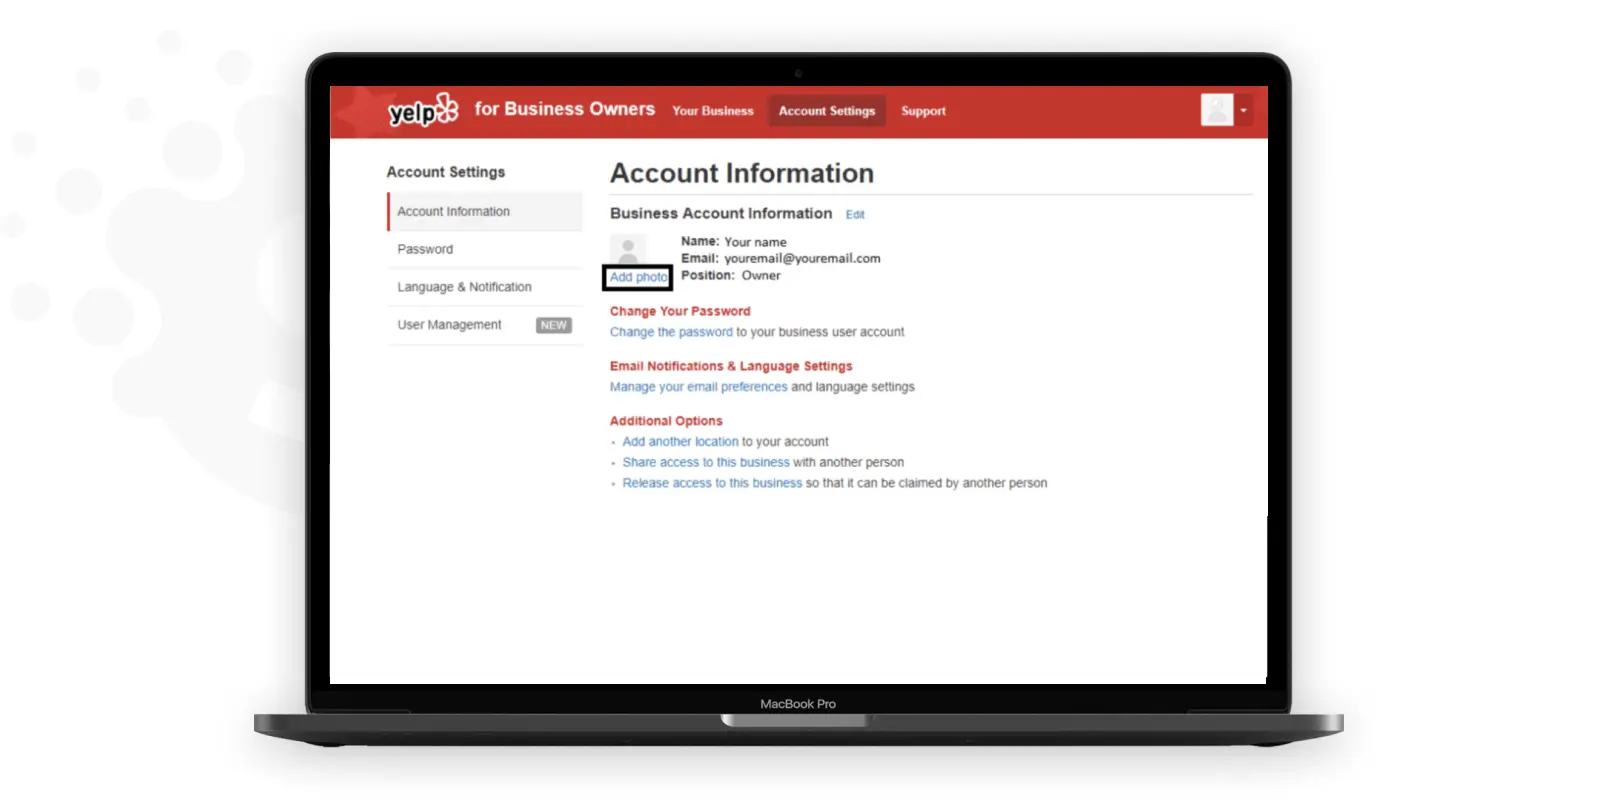Viewport: 1600px width, 800px height.
Task: Open User Management in sidebar
Action: coord(449,325)
